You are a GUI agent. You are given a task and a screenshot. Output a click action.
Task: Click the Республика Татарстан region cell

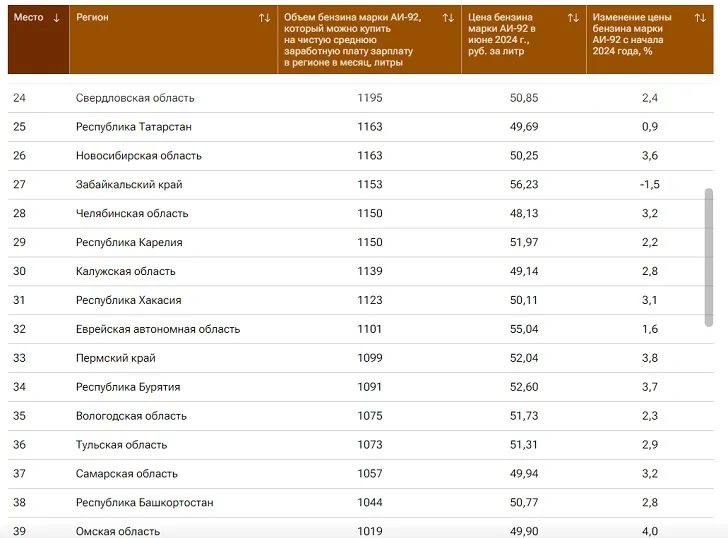click(x=134, y=127)
